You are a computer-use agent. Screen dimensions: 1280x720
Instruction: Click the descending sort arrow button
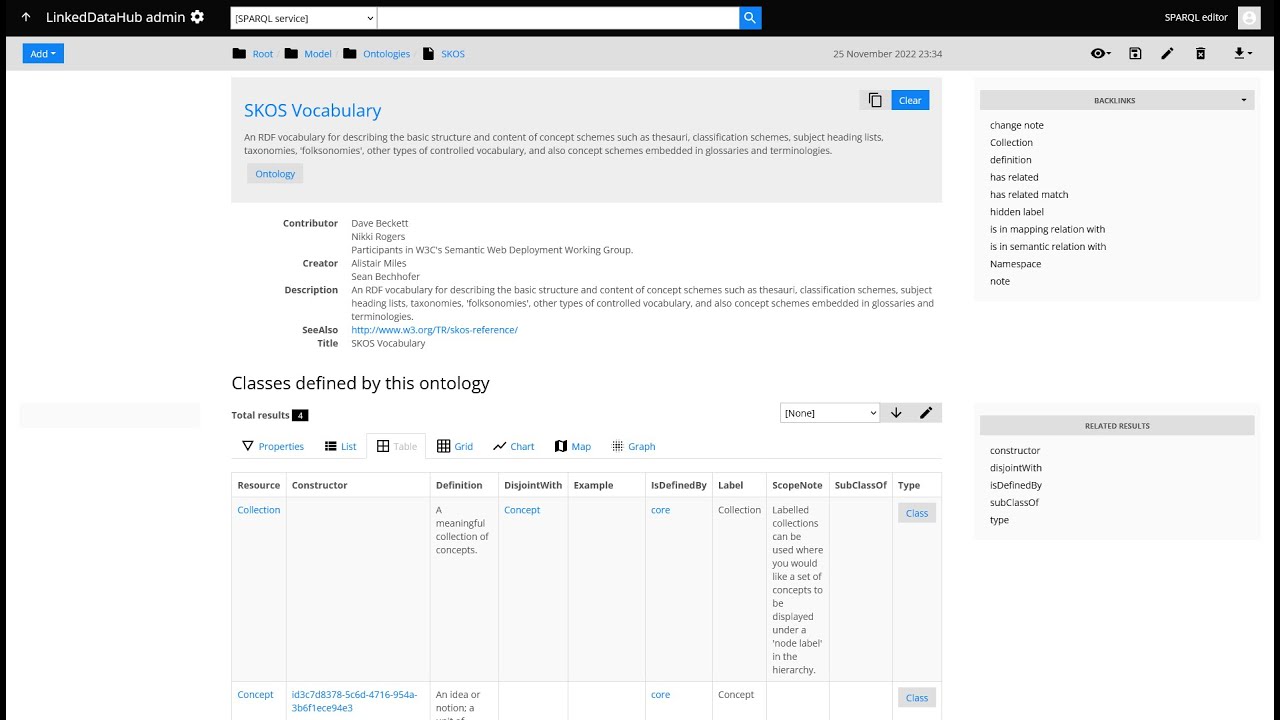click(x=896, y=413)
